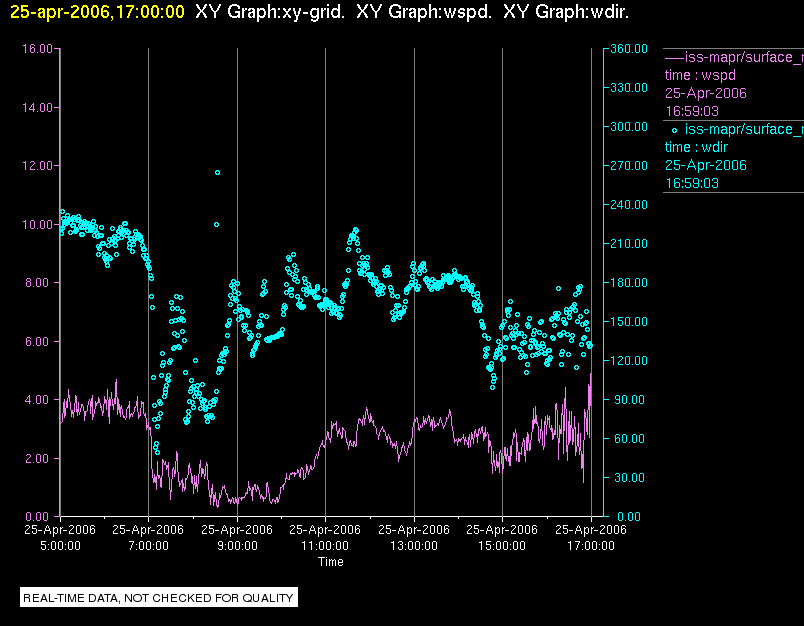The image size is (804, 626).
Task: Click the 150.00 wind direction axis label
Action: (x=629, y=321)
